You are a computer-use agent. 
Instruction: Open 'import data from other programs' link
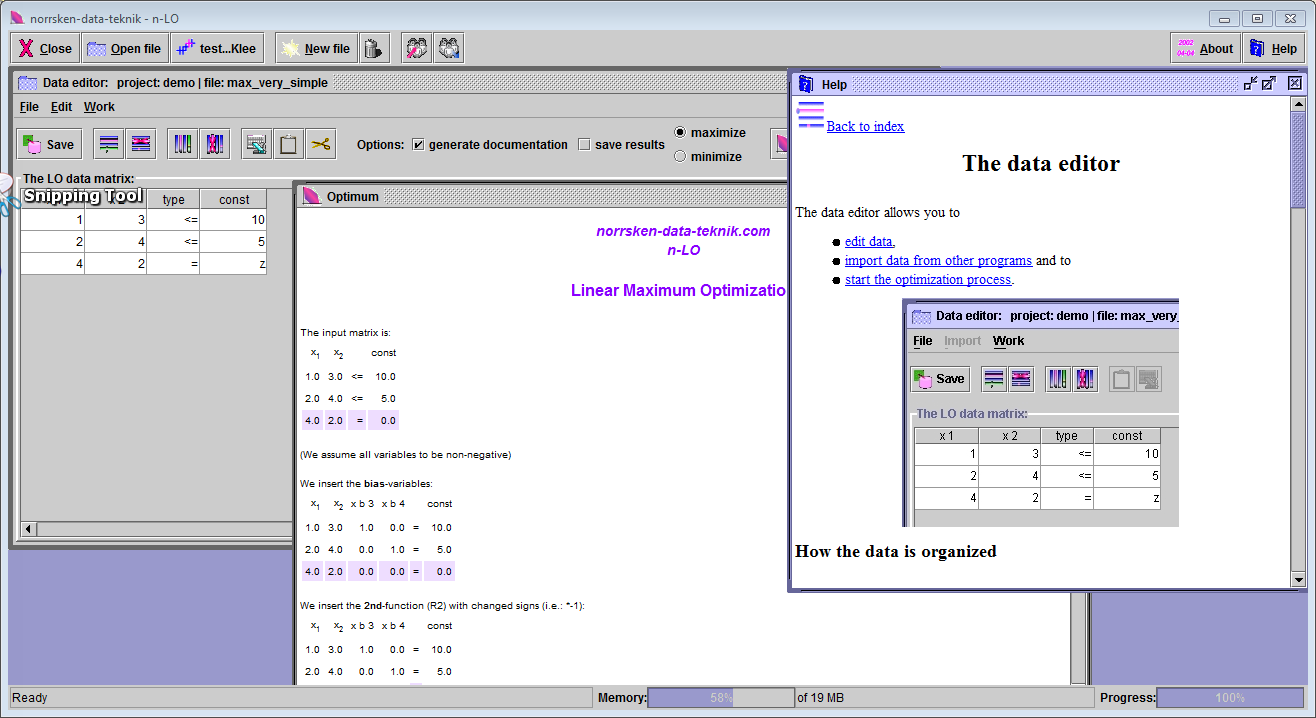tap(938, 260)
